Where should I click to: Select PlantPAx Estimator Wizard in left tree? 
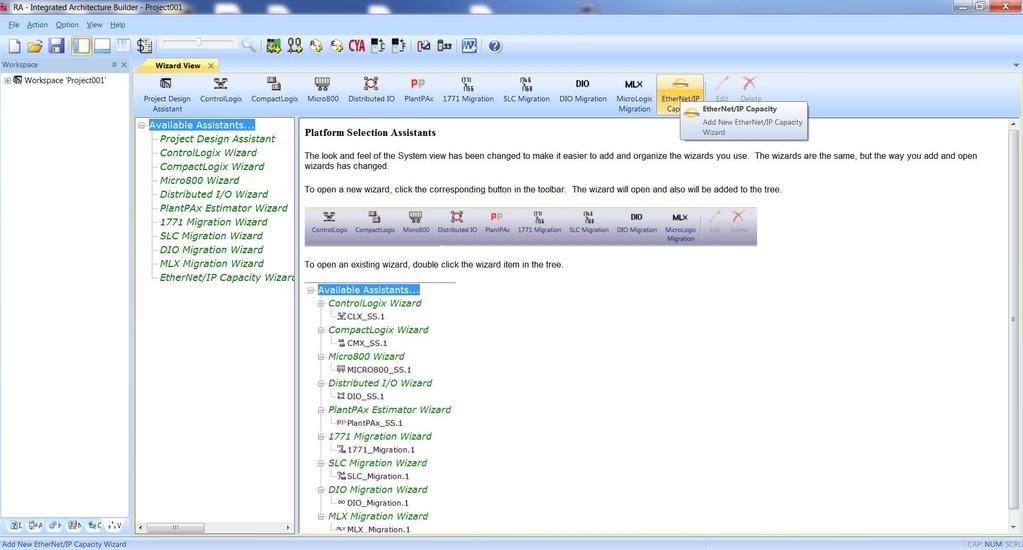[x=224, y=208]
